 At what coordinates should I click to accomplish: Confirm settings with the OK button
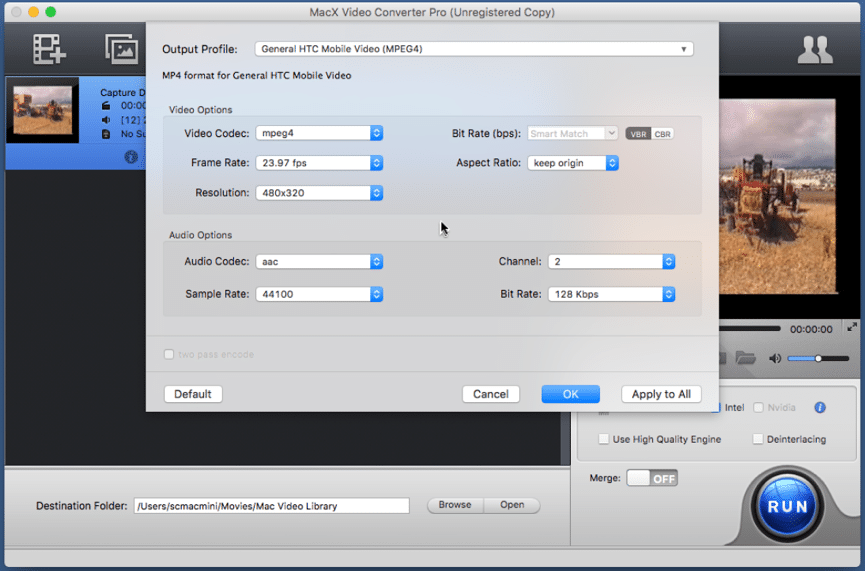(570, 394)
